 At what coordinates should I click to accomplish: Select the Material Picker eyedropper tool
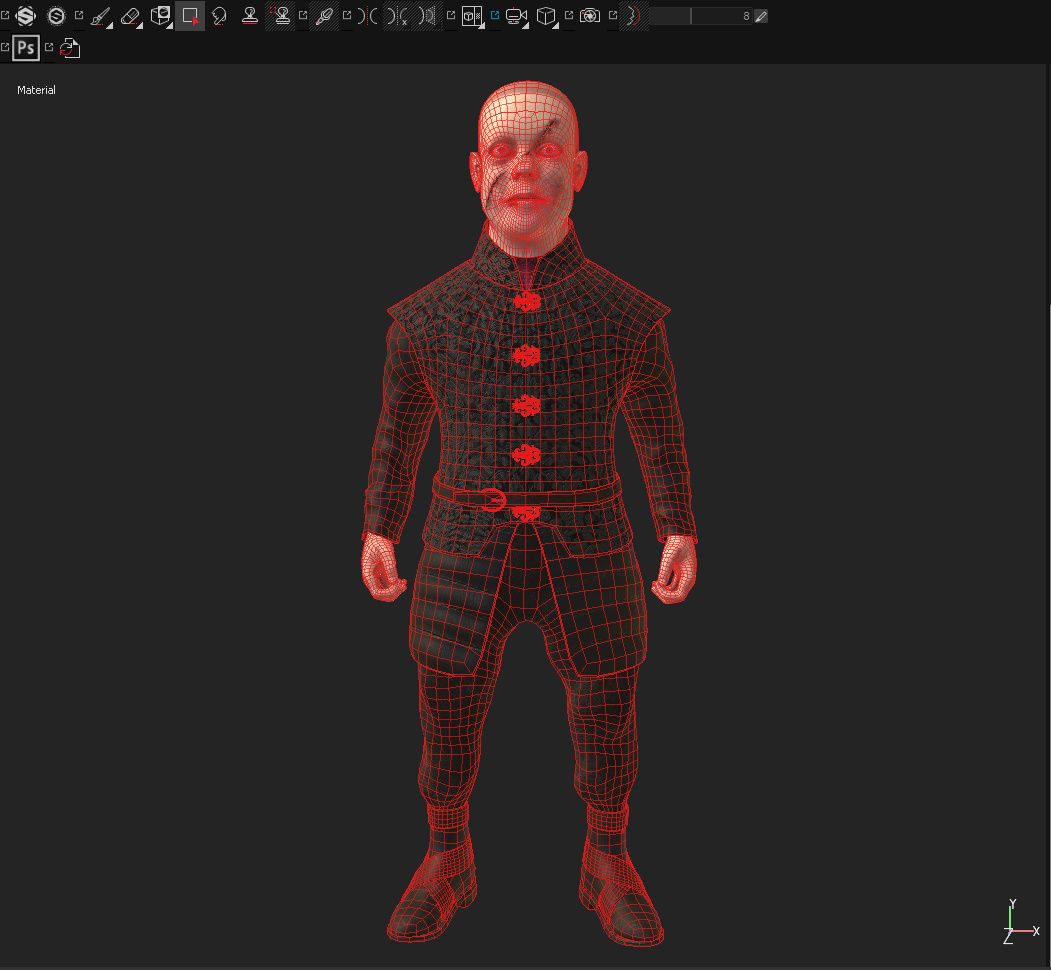324,16
